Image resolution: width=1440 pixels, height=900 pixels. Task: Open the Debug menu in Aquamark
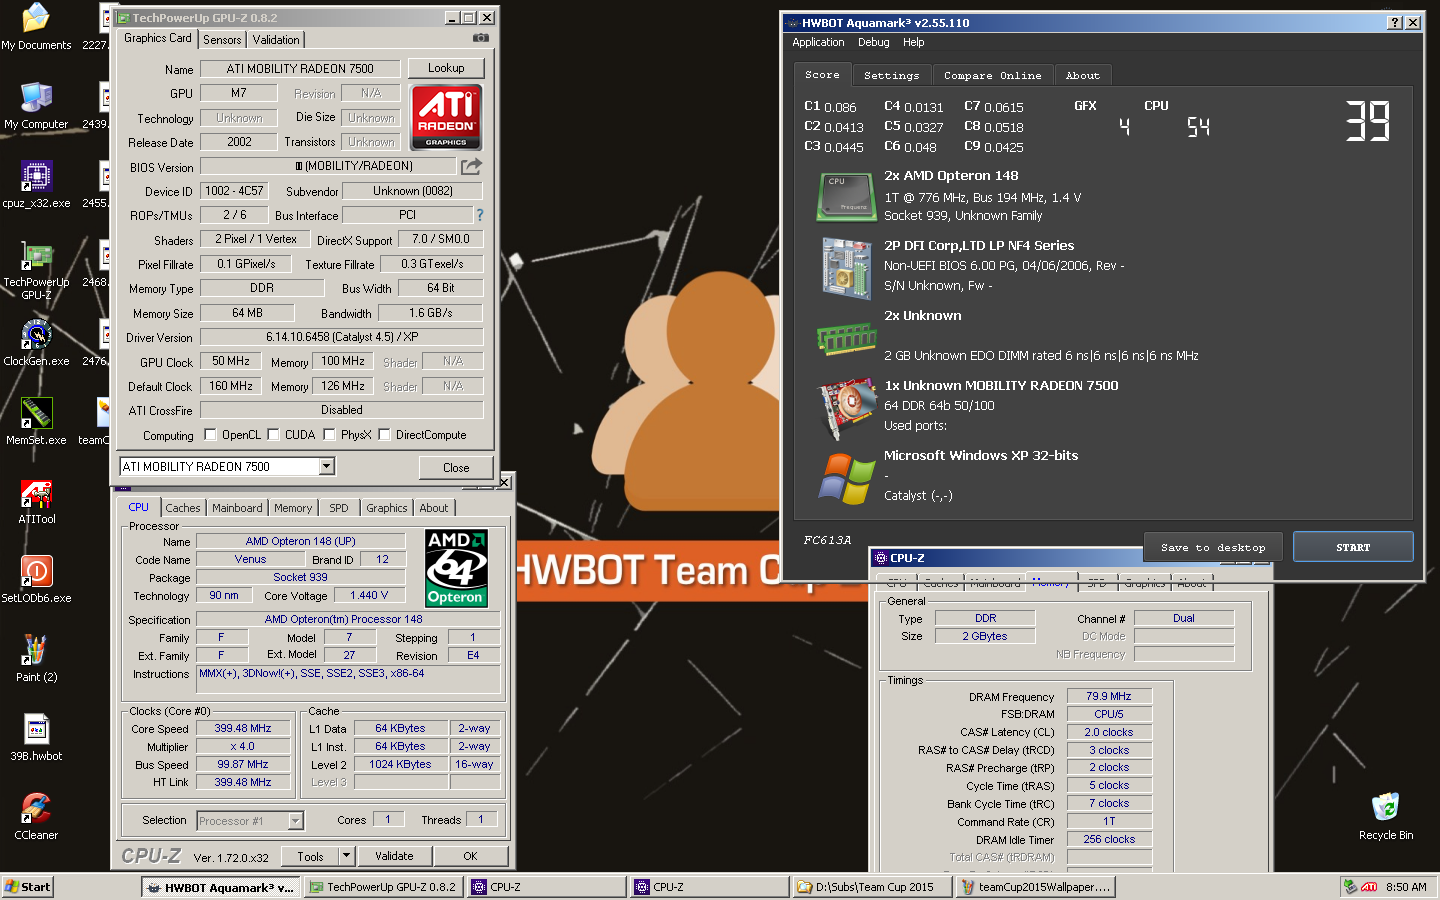873,42
